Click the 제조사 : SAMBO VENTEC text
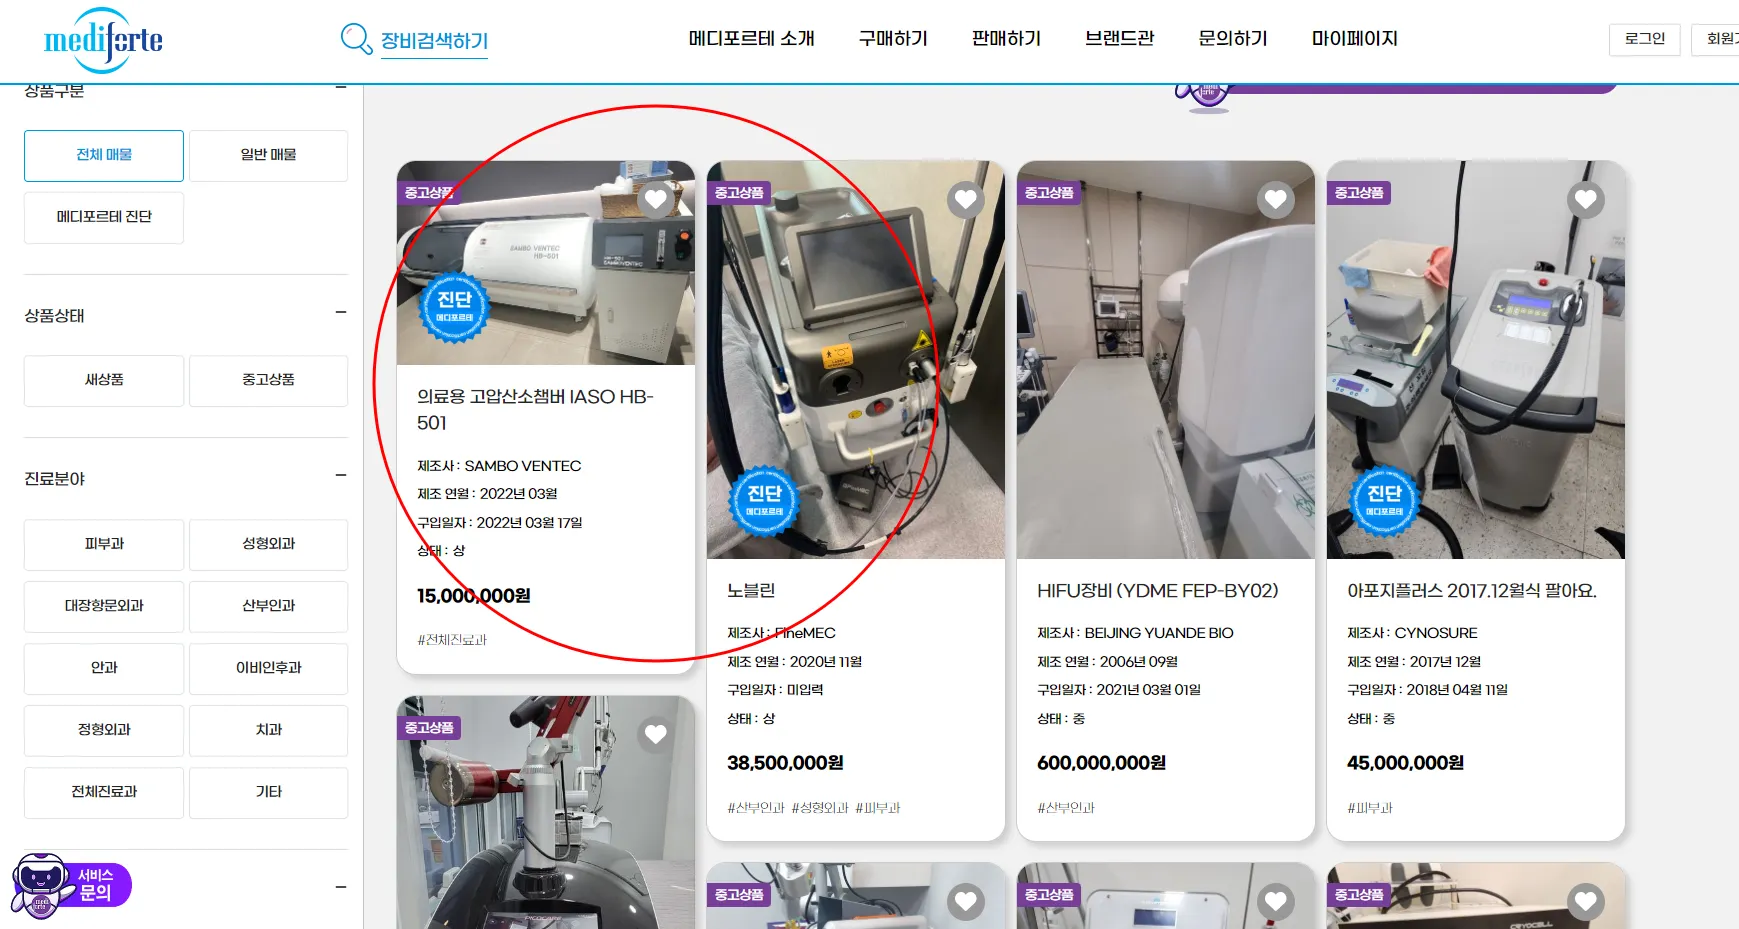The image size is (1739, 929). [x=499, y=466]
